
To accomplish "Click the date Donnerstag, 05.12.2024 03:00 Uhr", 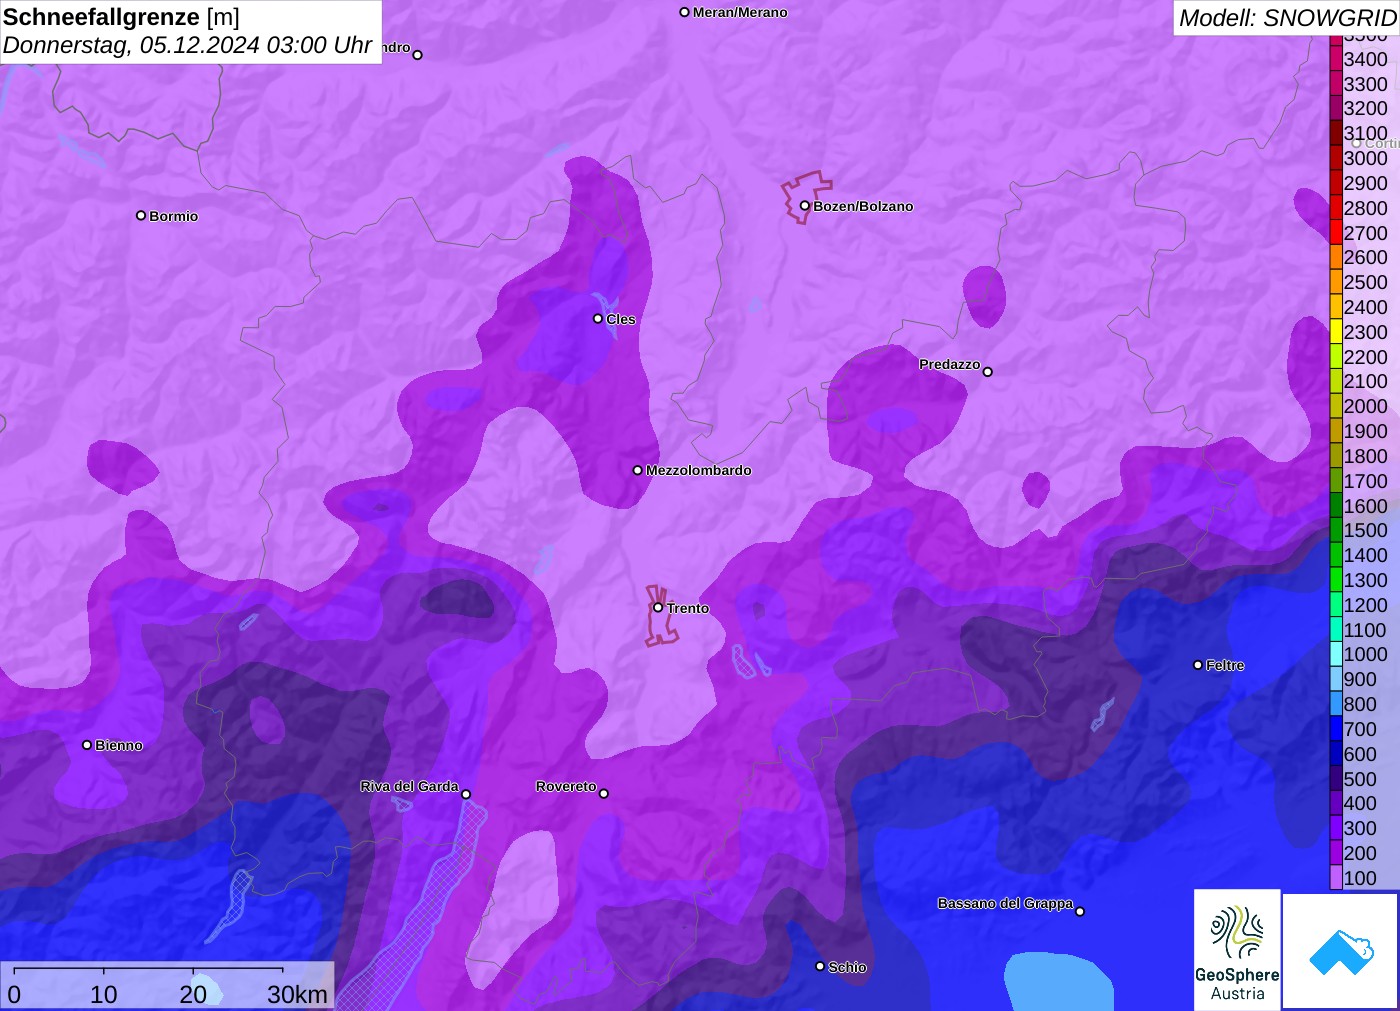I will pyautogui.click(x=188, y=45).
